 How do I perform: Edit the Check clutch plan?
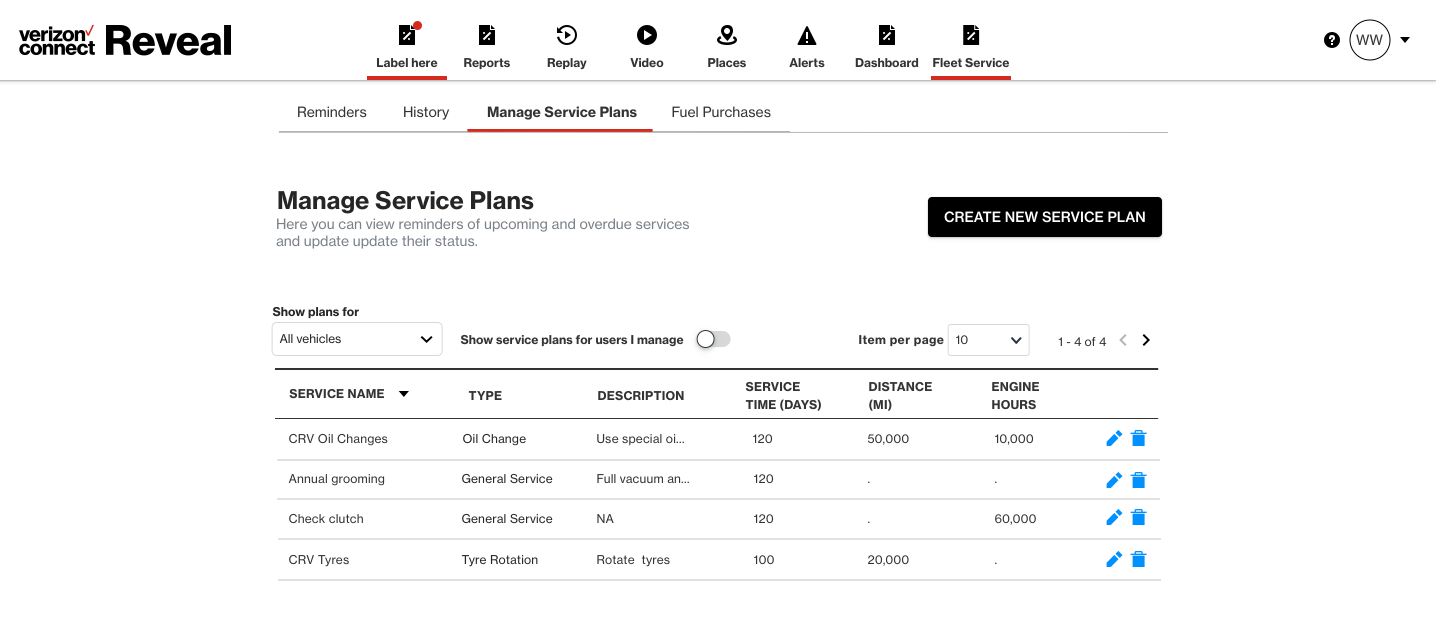pos(1114,517)
